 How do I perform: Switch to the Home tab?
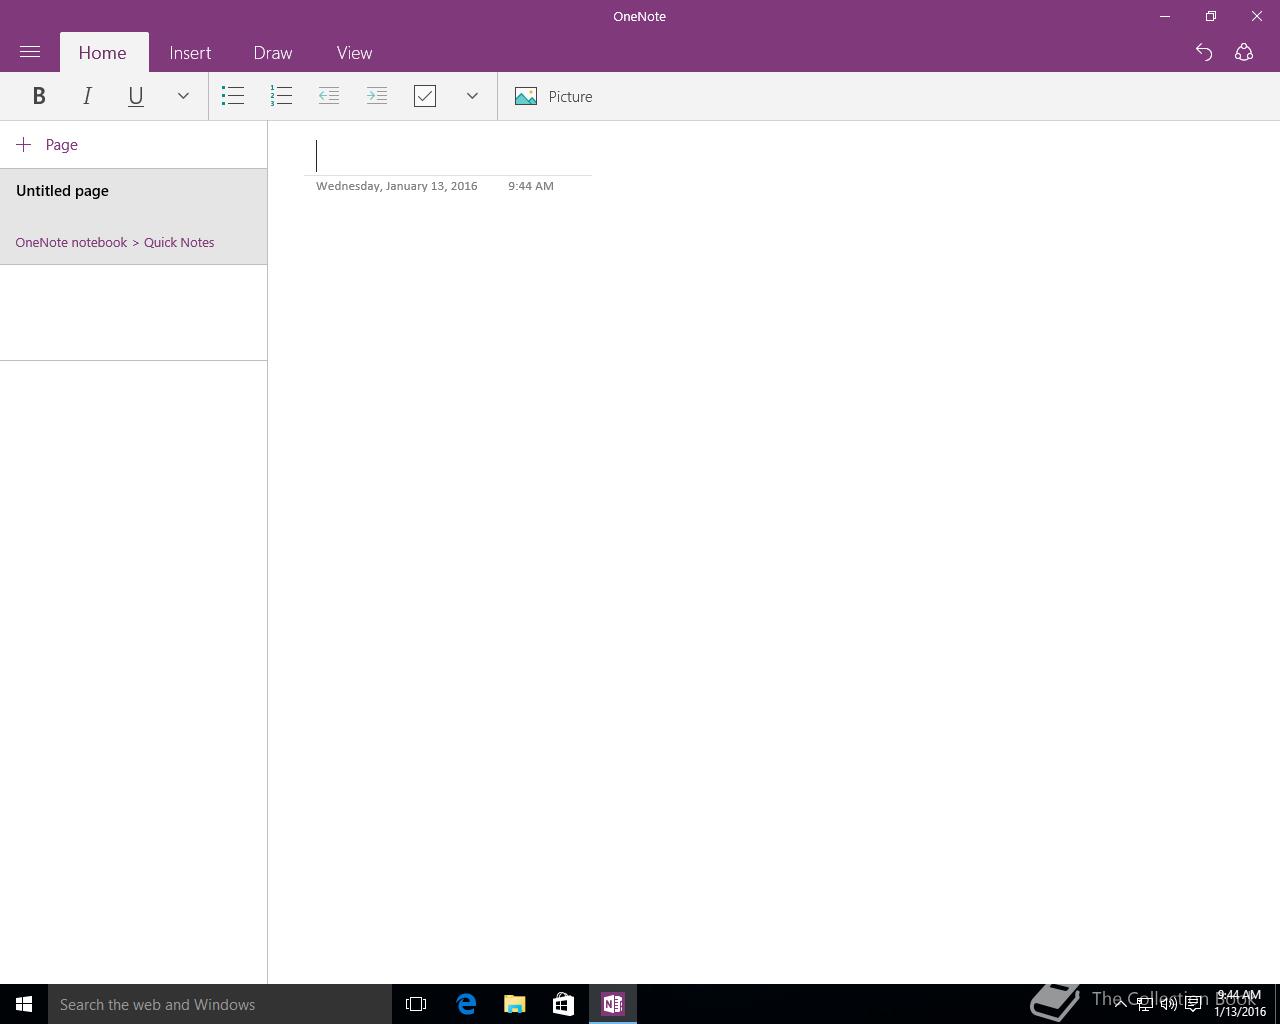pyautogui.click(x=103, y=53)
